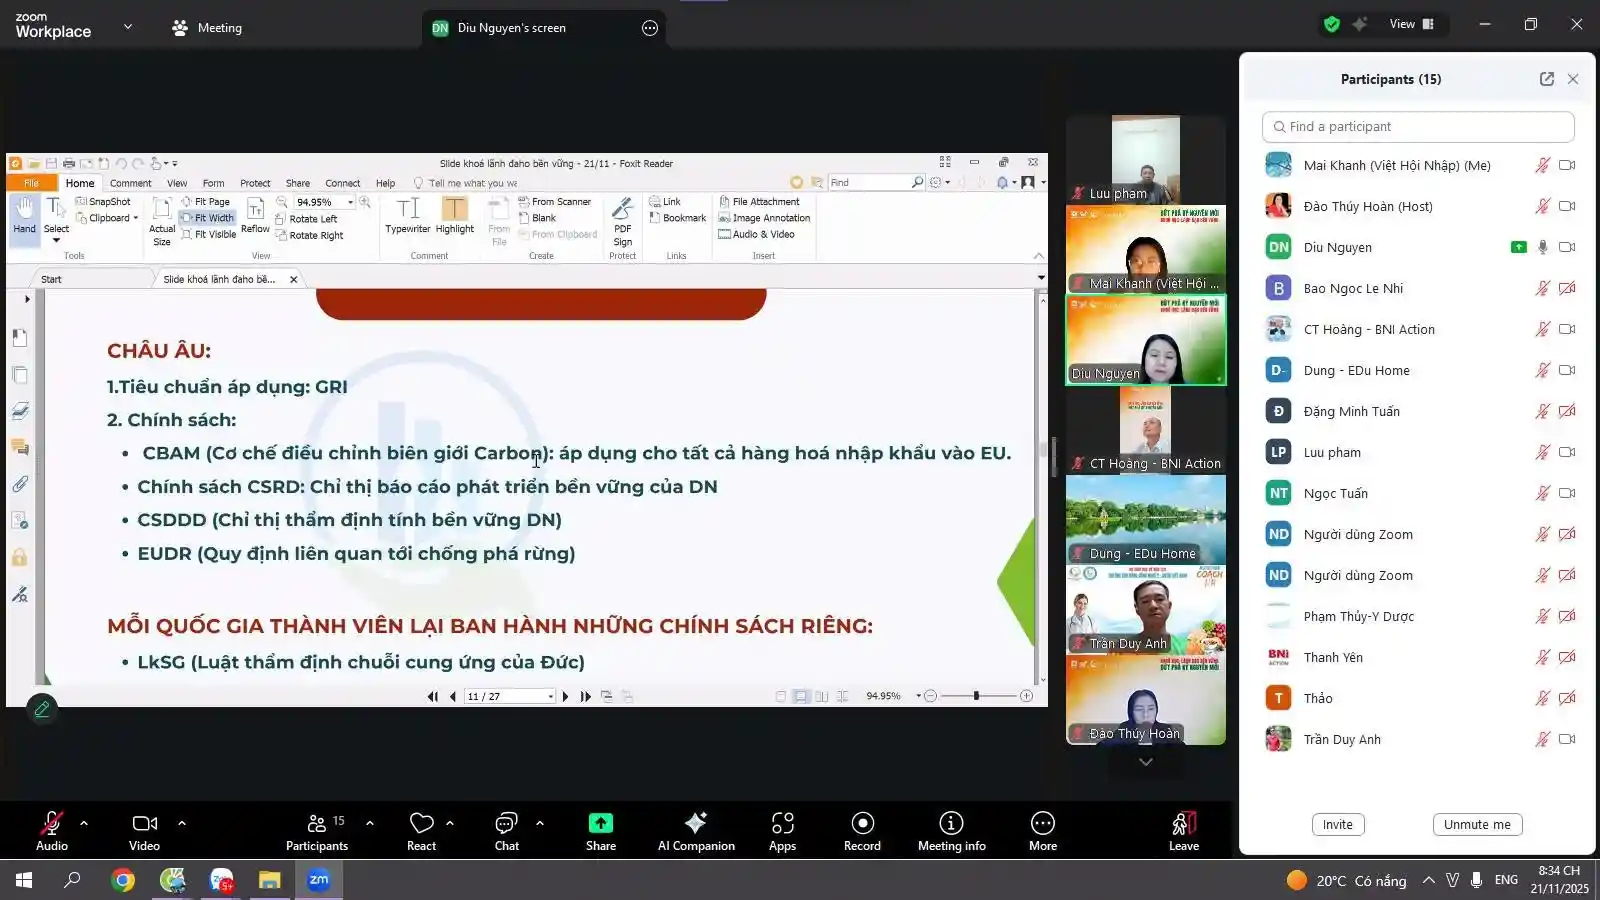
Task: Click the Record button icon
Action: pyautogui.click(x=862, y=823)
